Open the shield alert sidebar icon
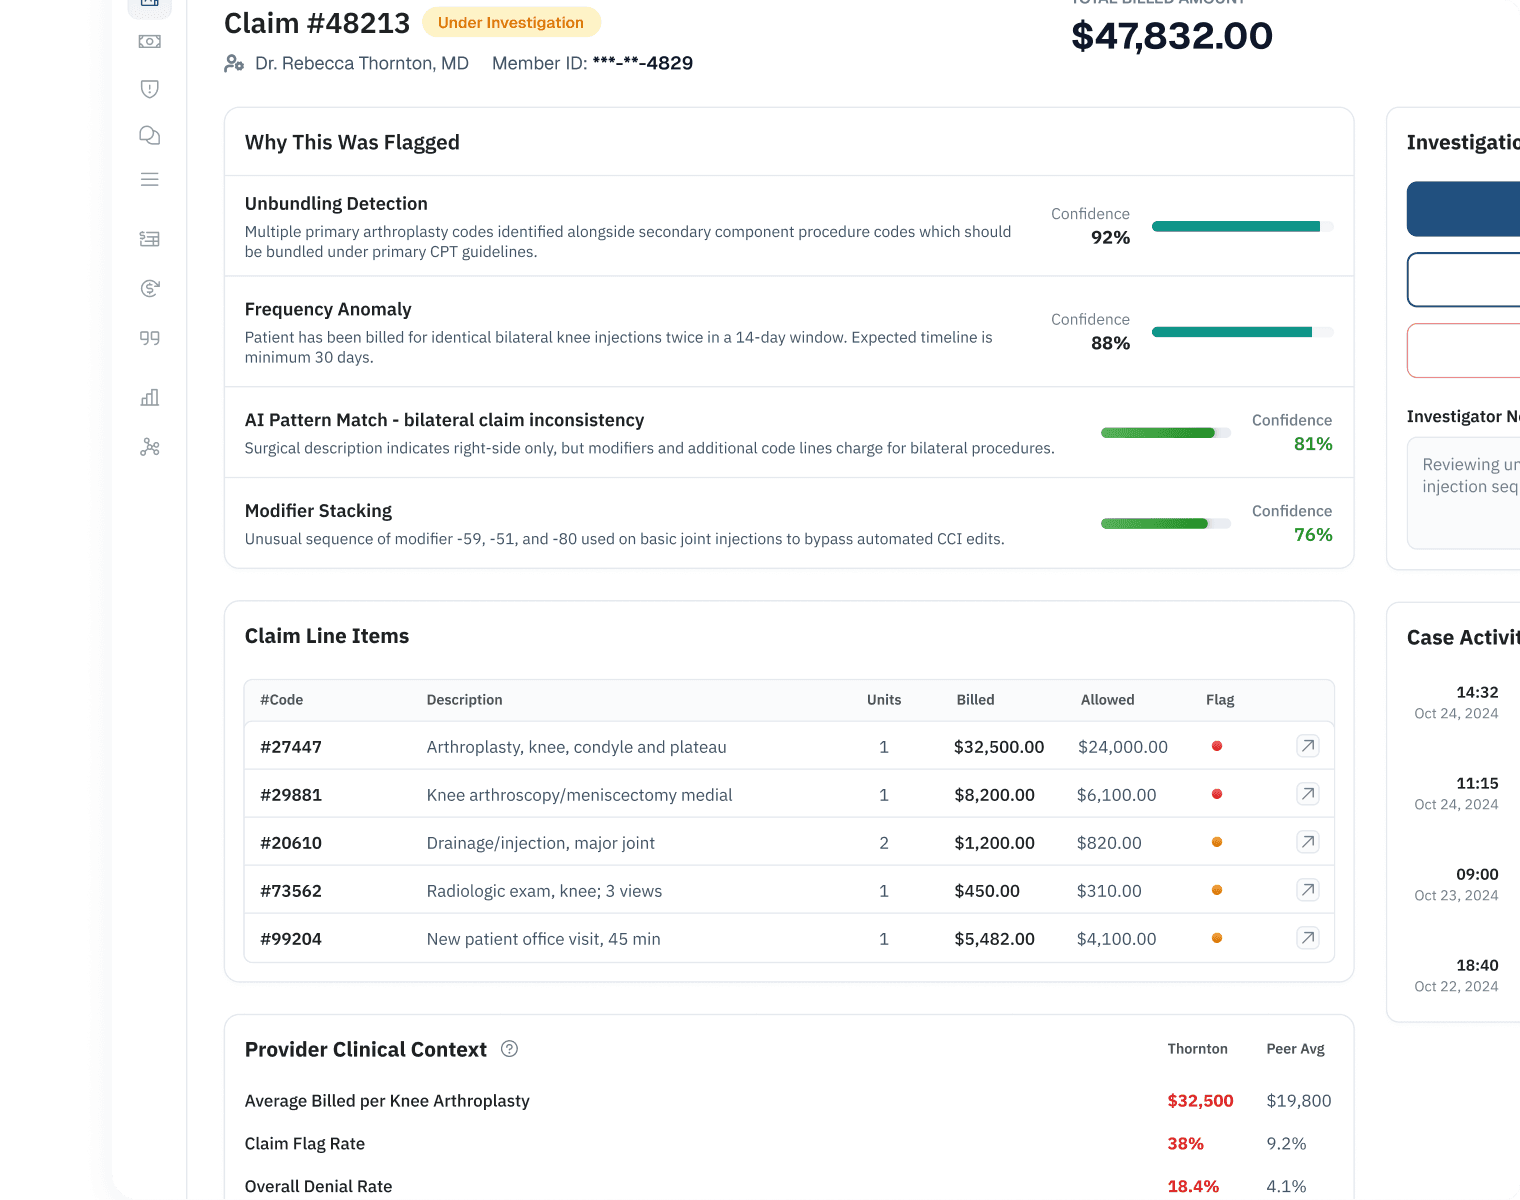 click(150, 89)
